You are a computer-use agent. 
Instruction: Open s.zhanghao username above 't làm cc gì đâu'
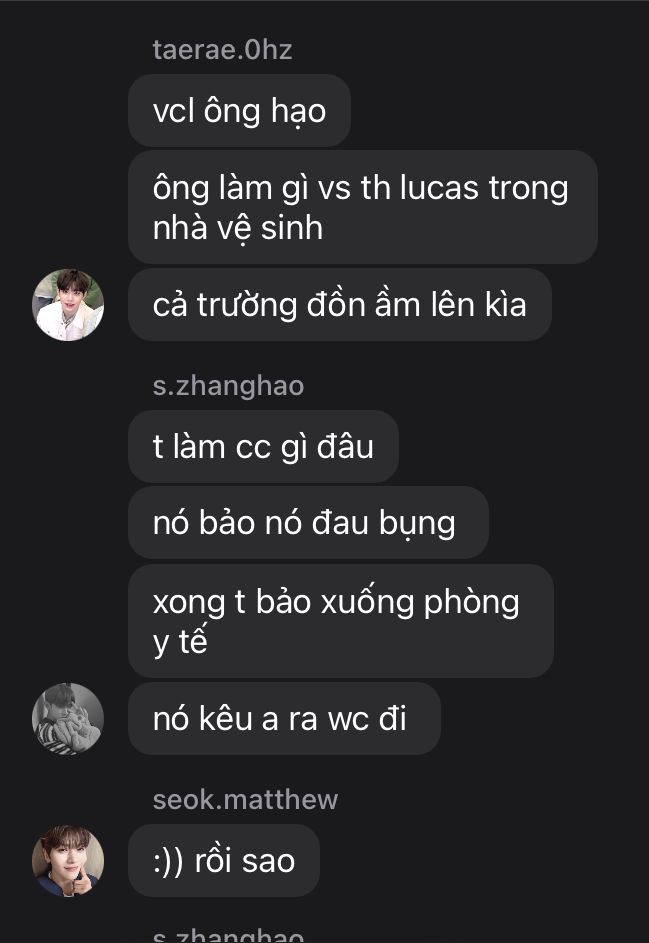click(x=229, y=385)
